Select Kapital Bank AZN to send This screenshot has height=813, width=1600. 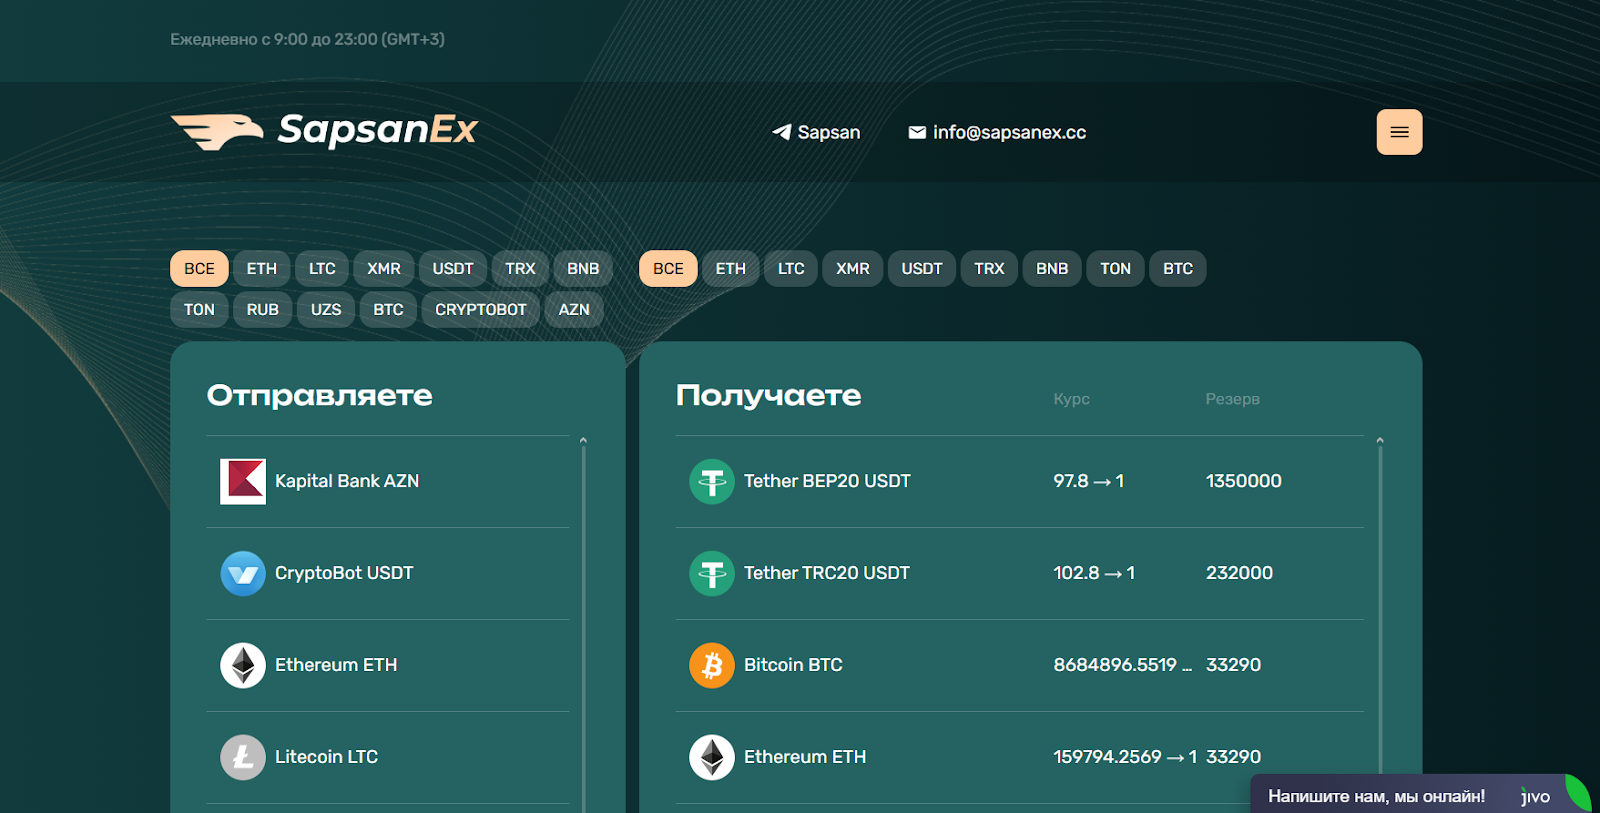pyautogui.click(x=388, y=481)
